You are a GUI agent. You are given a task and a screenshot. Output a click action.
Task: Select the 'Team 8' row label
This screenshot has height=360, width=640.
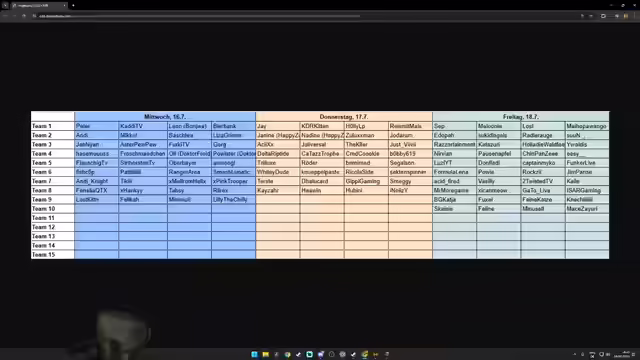pyautogui.click(x=53, y=190)
